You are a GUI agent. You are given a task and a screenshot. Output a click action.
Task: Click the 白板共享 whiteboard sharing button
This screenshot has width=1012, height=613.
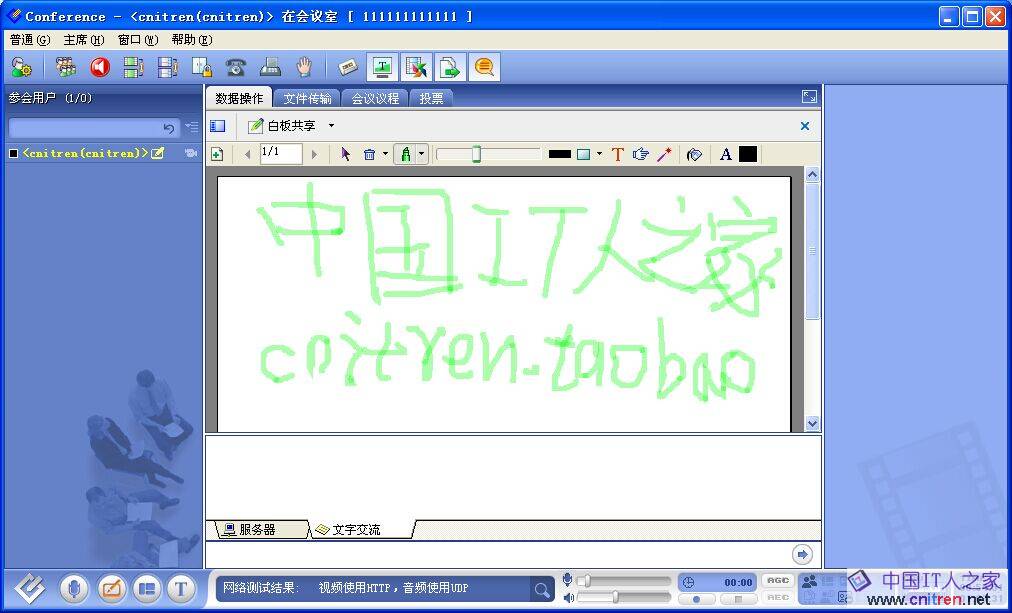point(283,126)
